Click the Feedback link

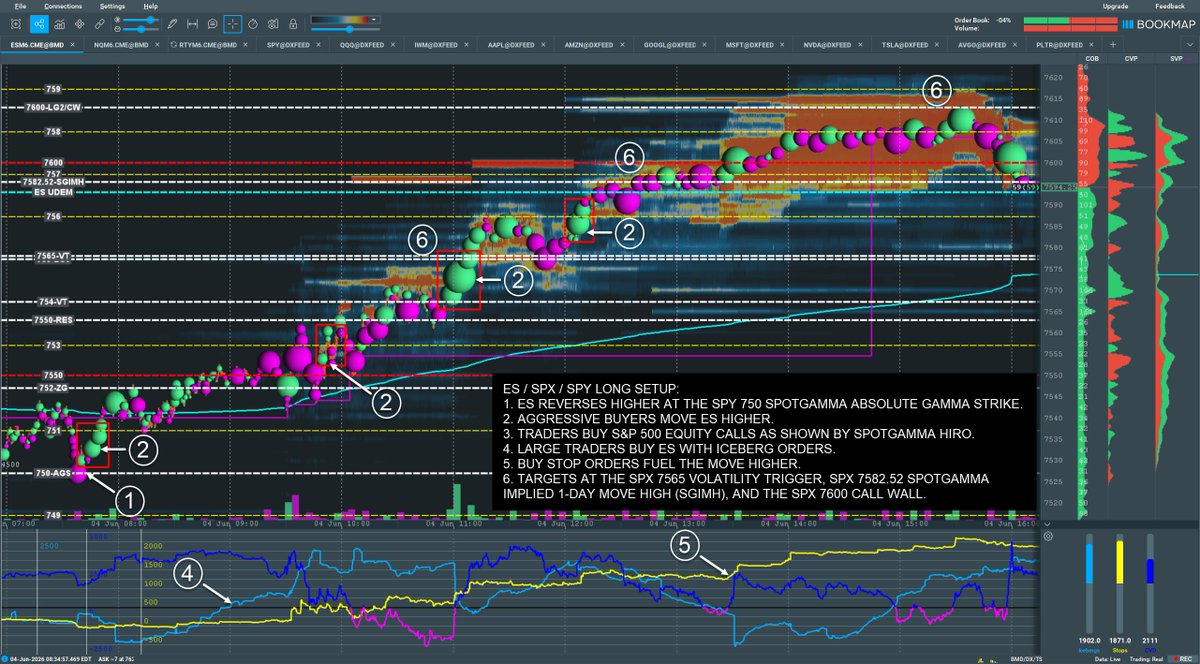click(x=1169, y=6)
